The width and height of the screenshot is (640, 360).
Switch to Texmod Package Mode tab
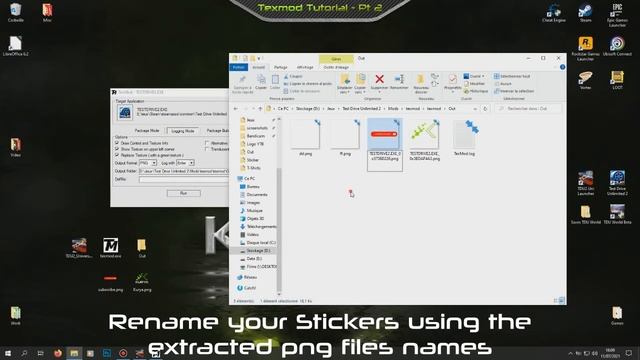tap(147, 131)
